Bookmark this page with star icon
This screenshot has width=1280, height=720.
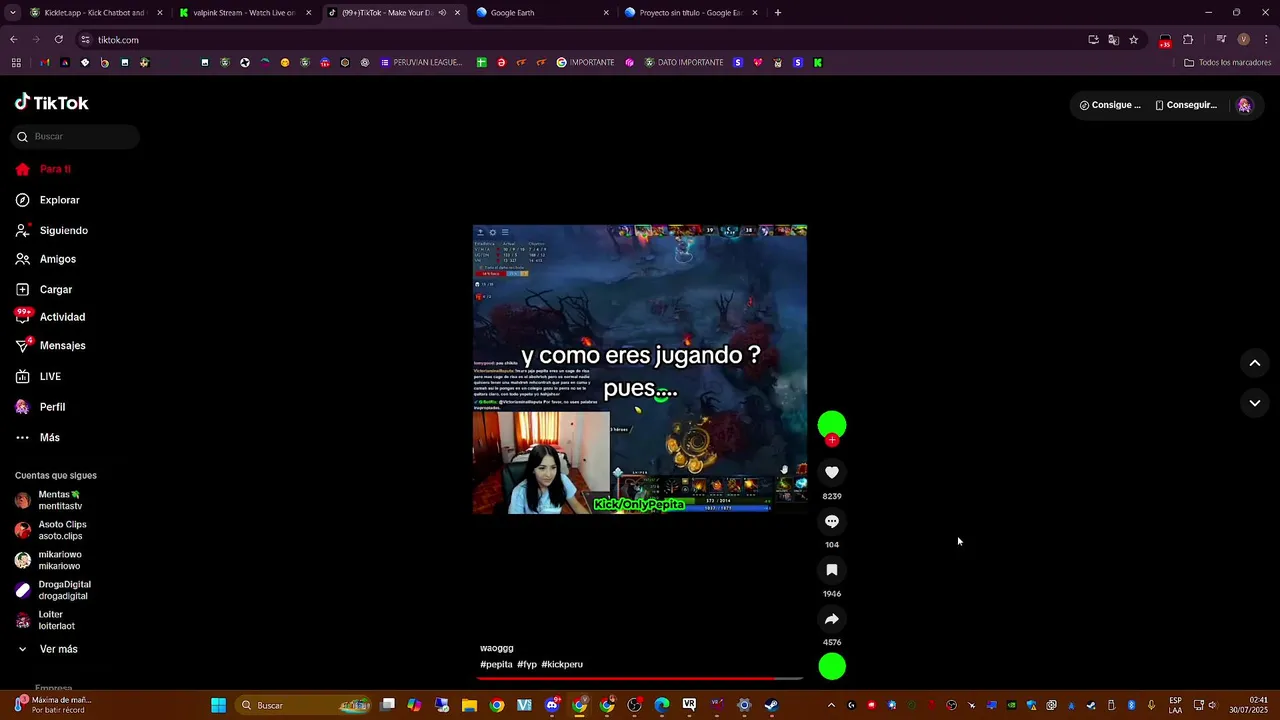(1133, 40)
